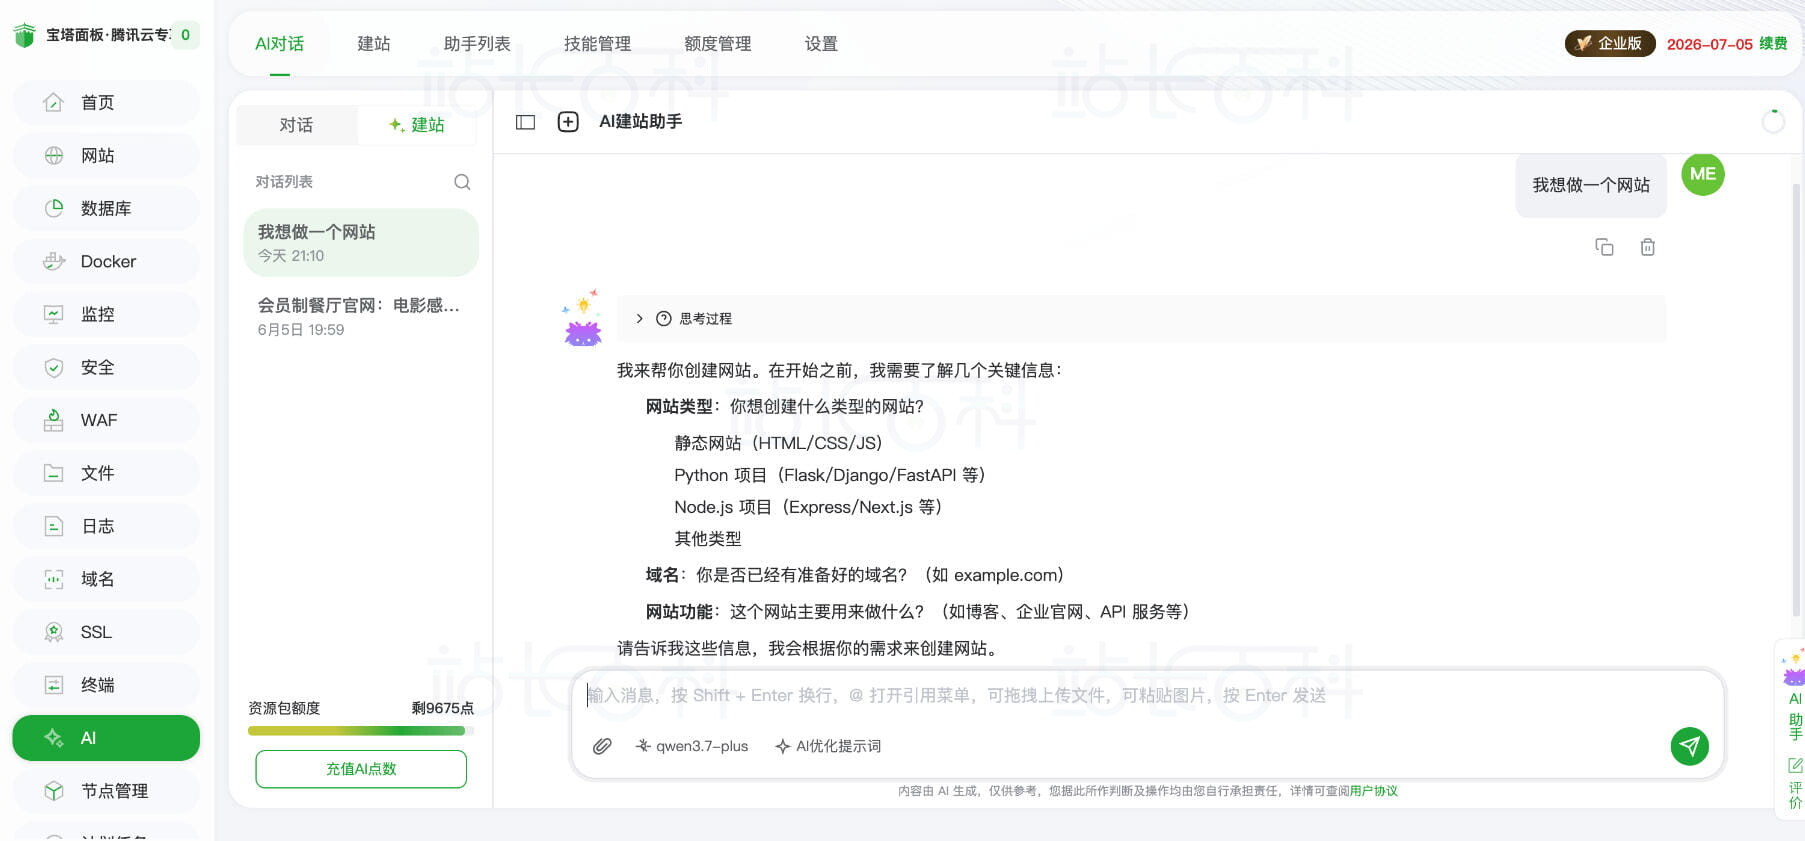Screen dimensions: 1805x841
Task: Click the notification count 0 badge
Action: point(185,35)
